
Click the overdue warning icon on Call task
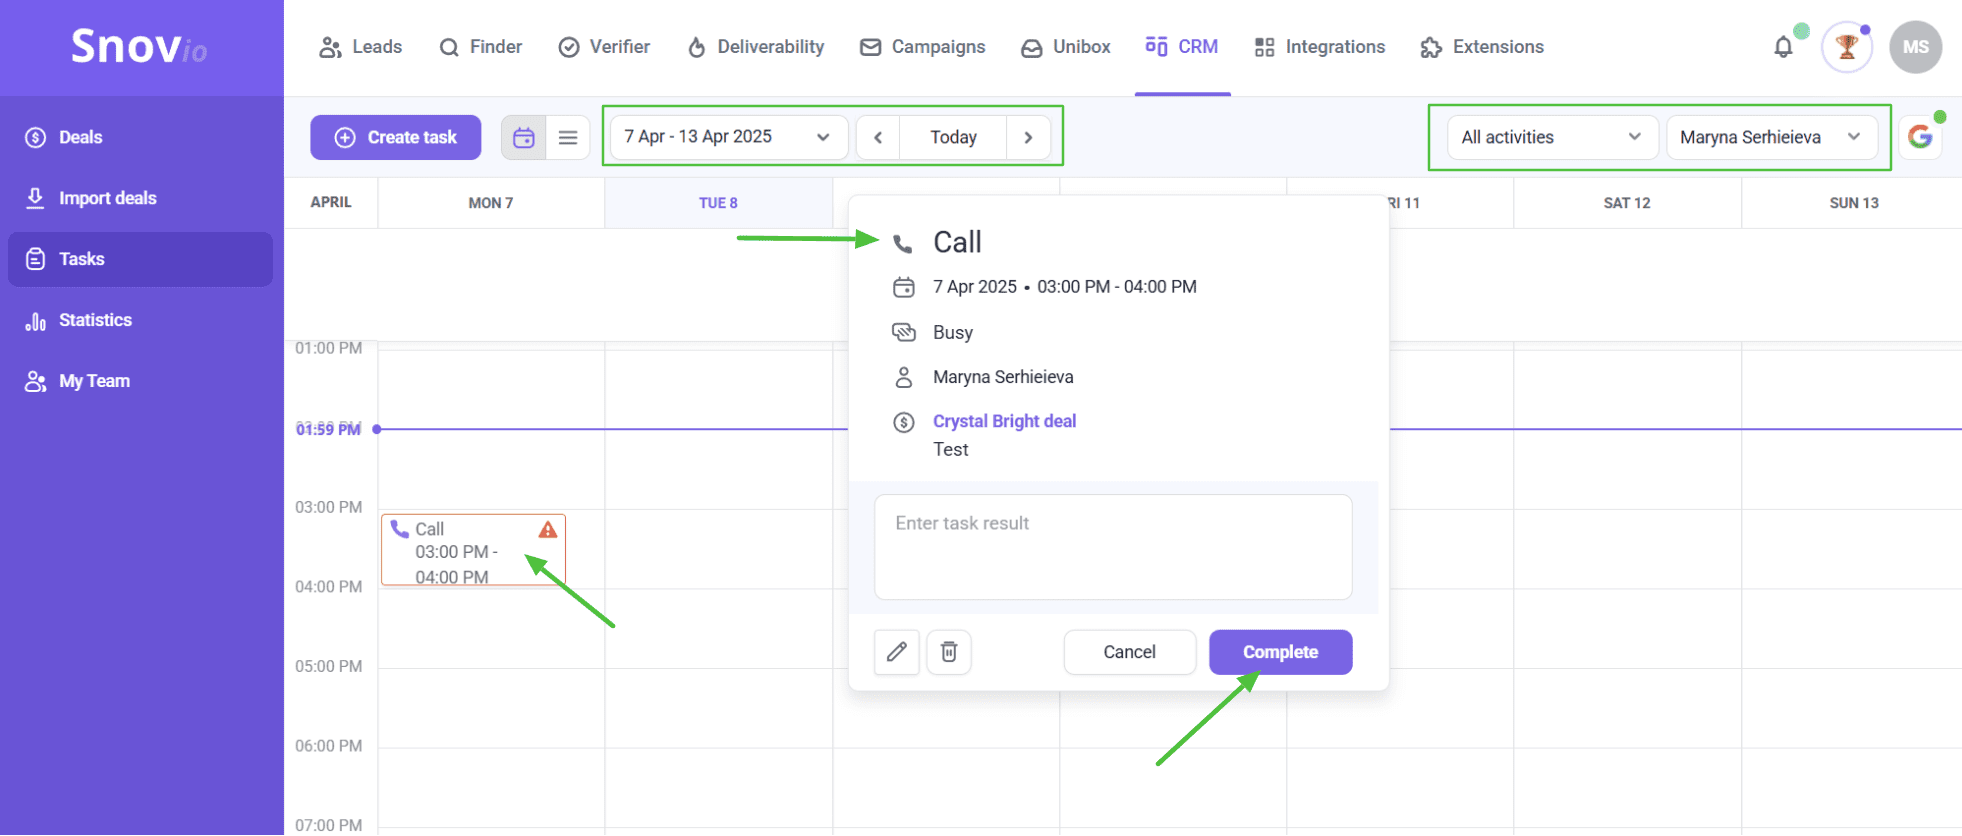(x=548, y=530)
